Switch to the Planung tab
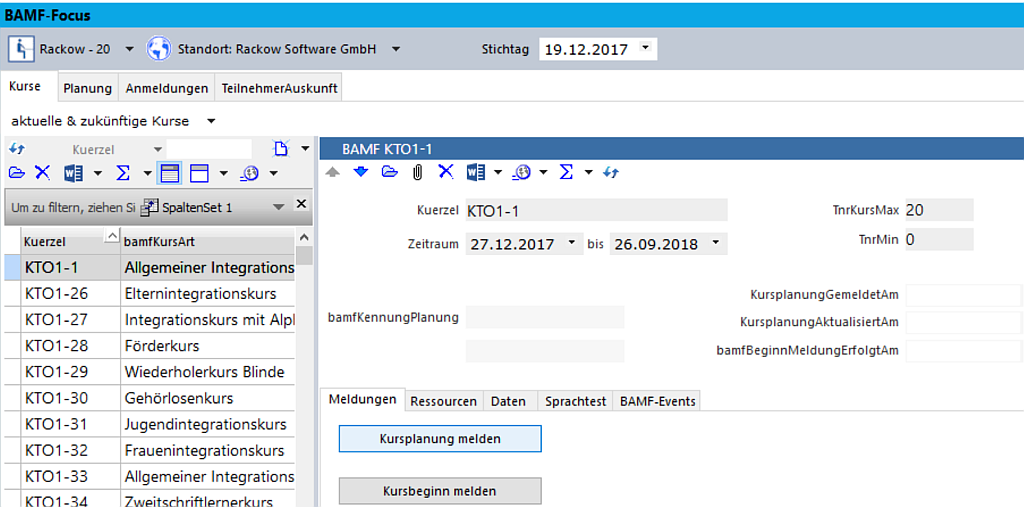 (x=88, y=88)
